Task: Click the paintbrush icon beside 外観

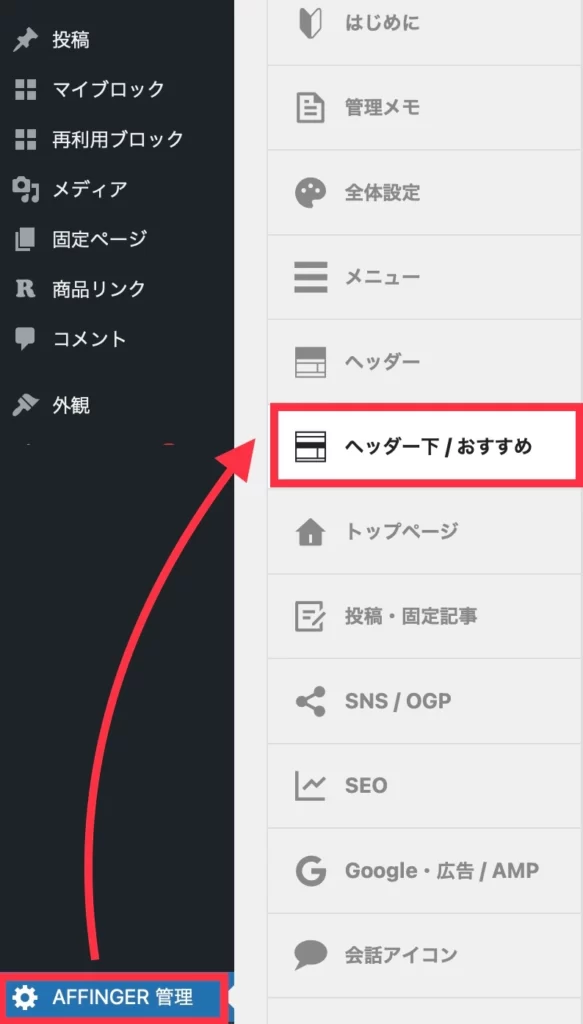Action: tap(25, 406)
